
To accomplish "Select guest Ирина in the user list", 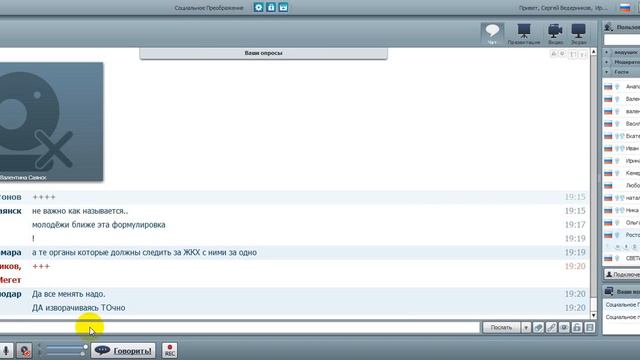I will (x=622, y=161).
